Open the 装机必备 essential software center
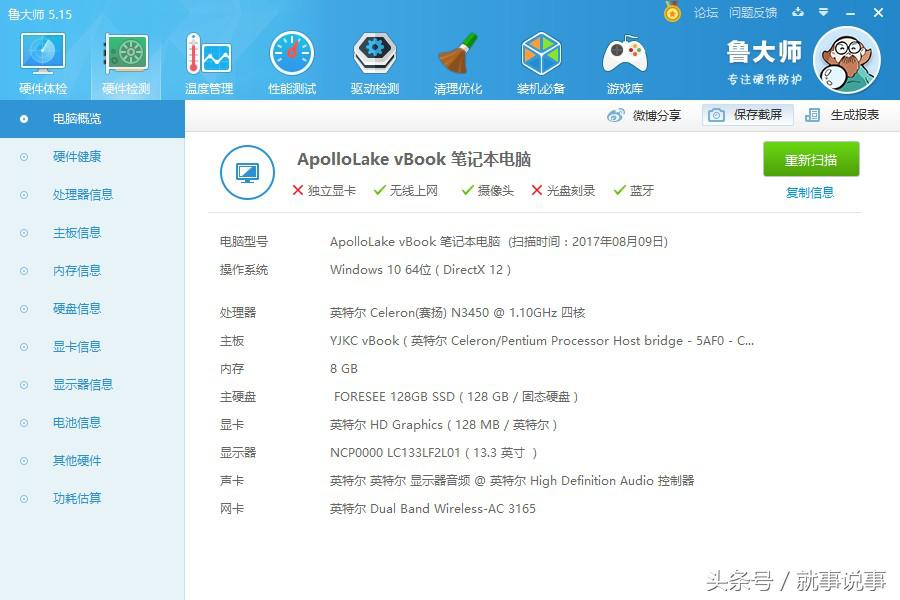 (x=541, y=60)
